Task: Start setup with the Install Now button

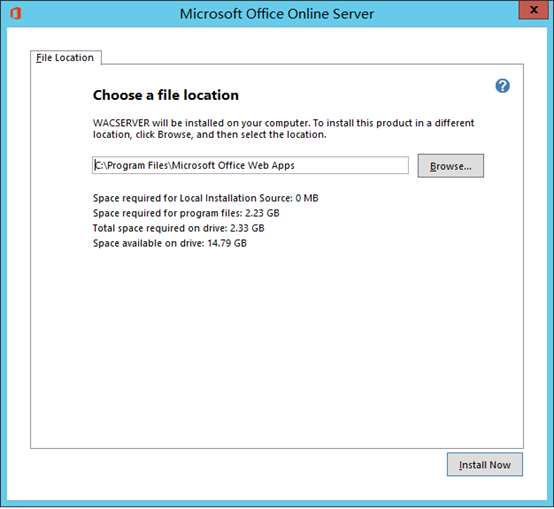Action: (484, 464)
